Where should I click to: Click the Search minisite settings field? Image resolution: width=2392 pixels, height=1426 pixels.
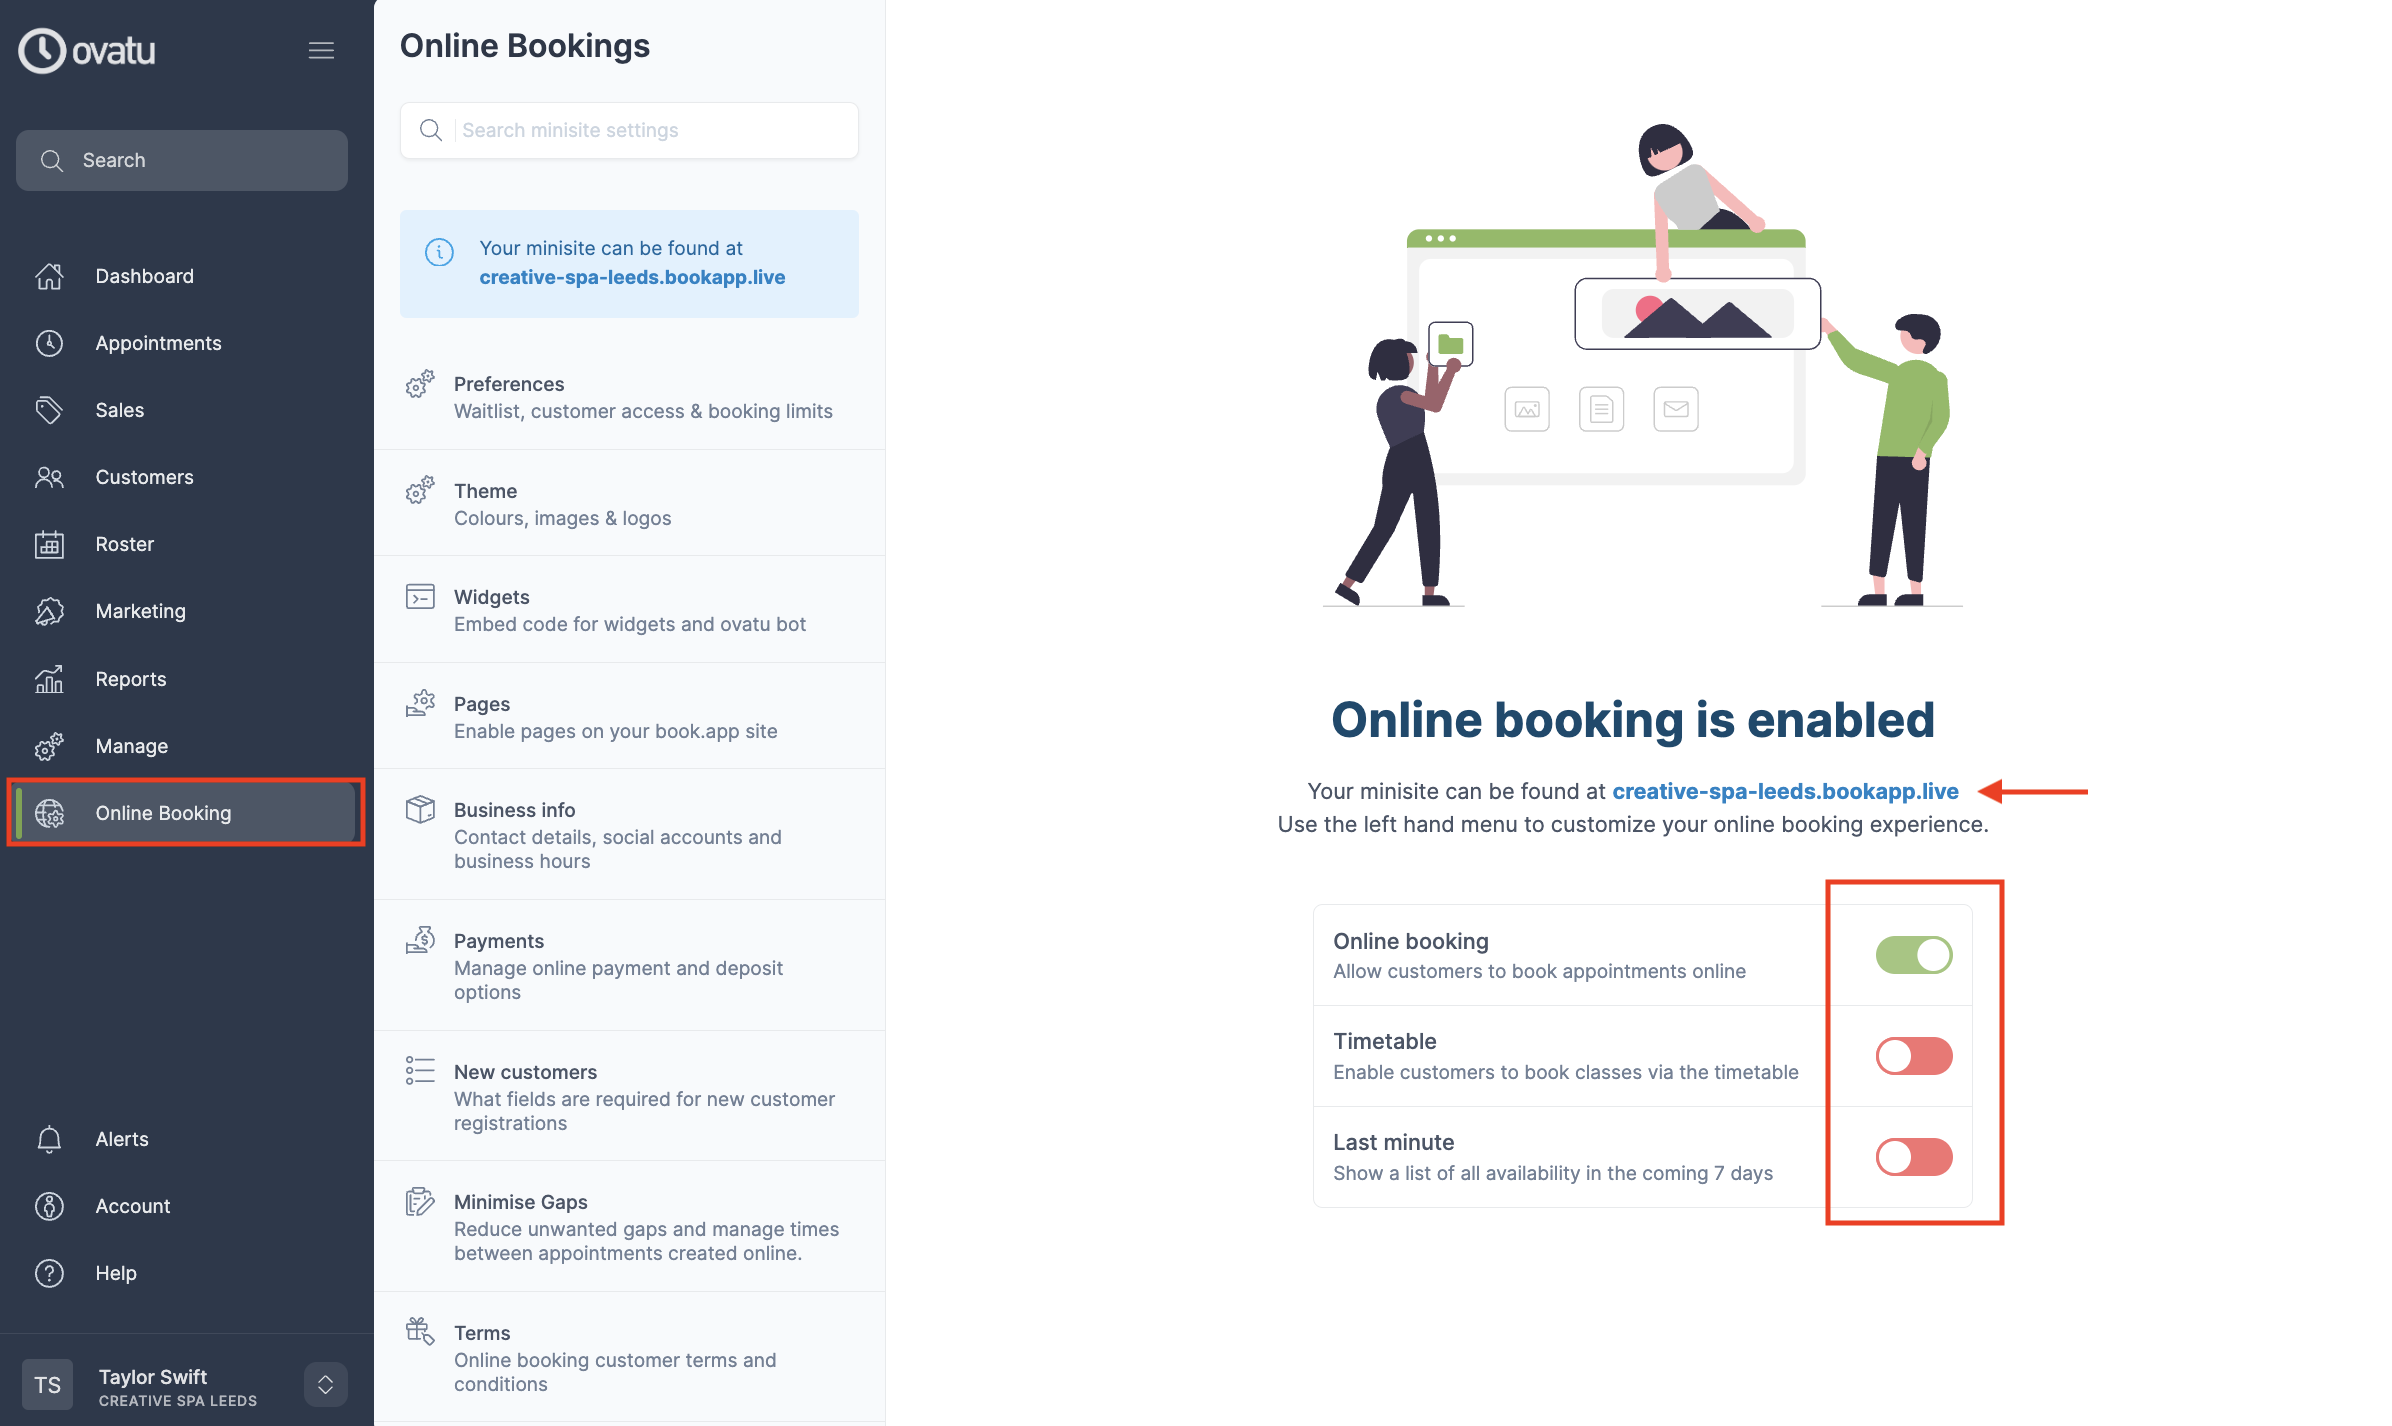[x=628, y=130]
